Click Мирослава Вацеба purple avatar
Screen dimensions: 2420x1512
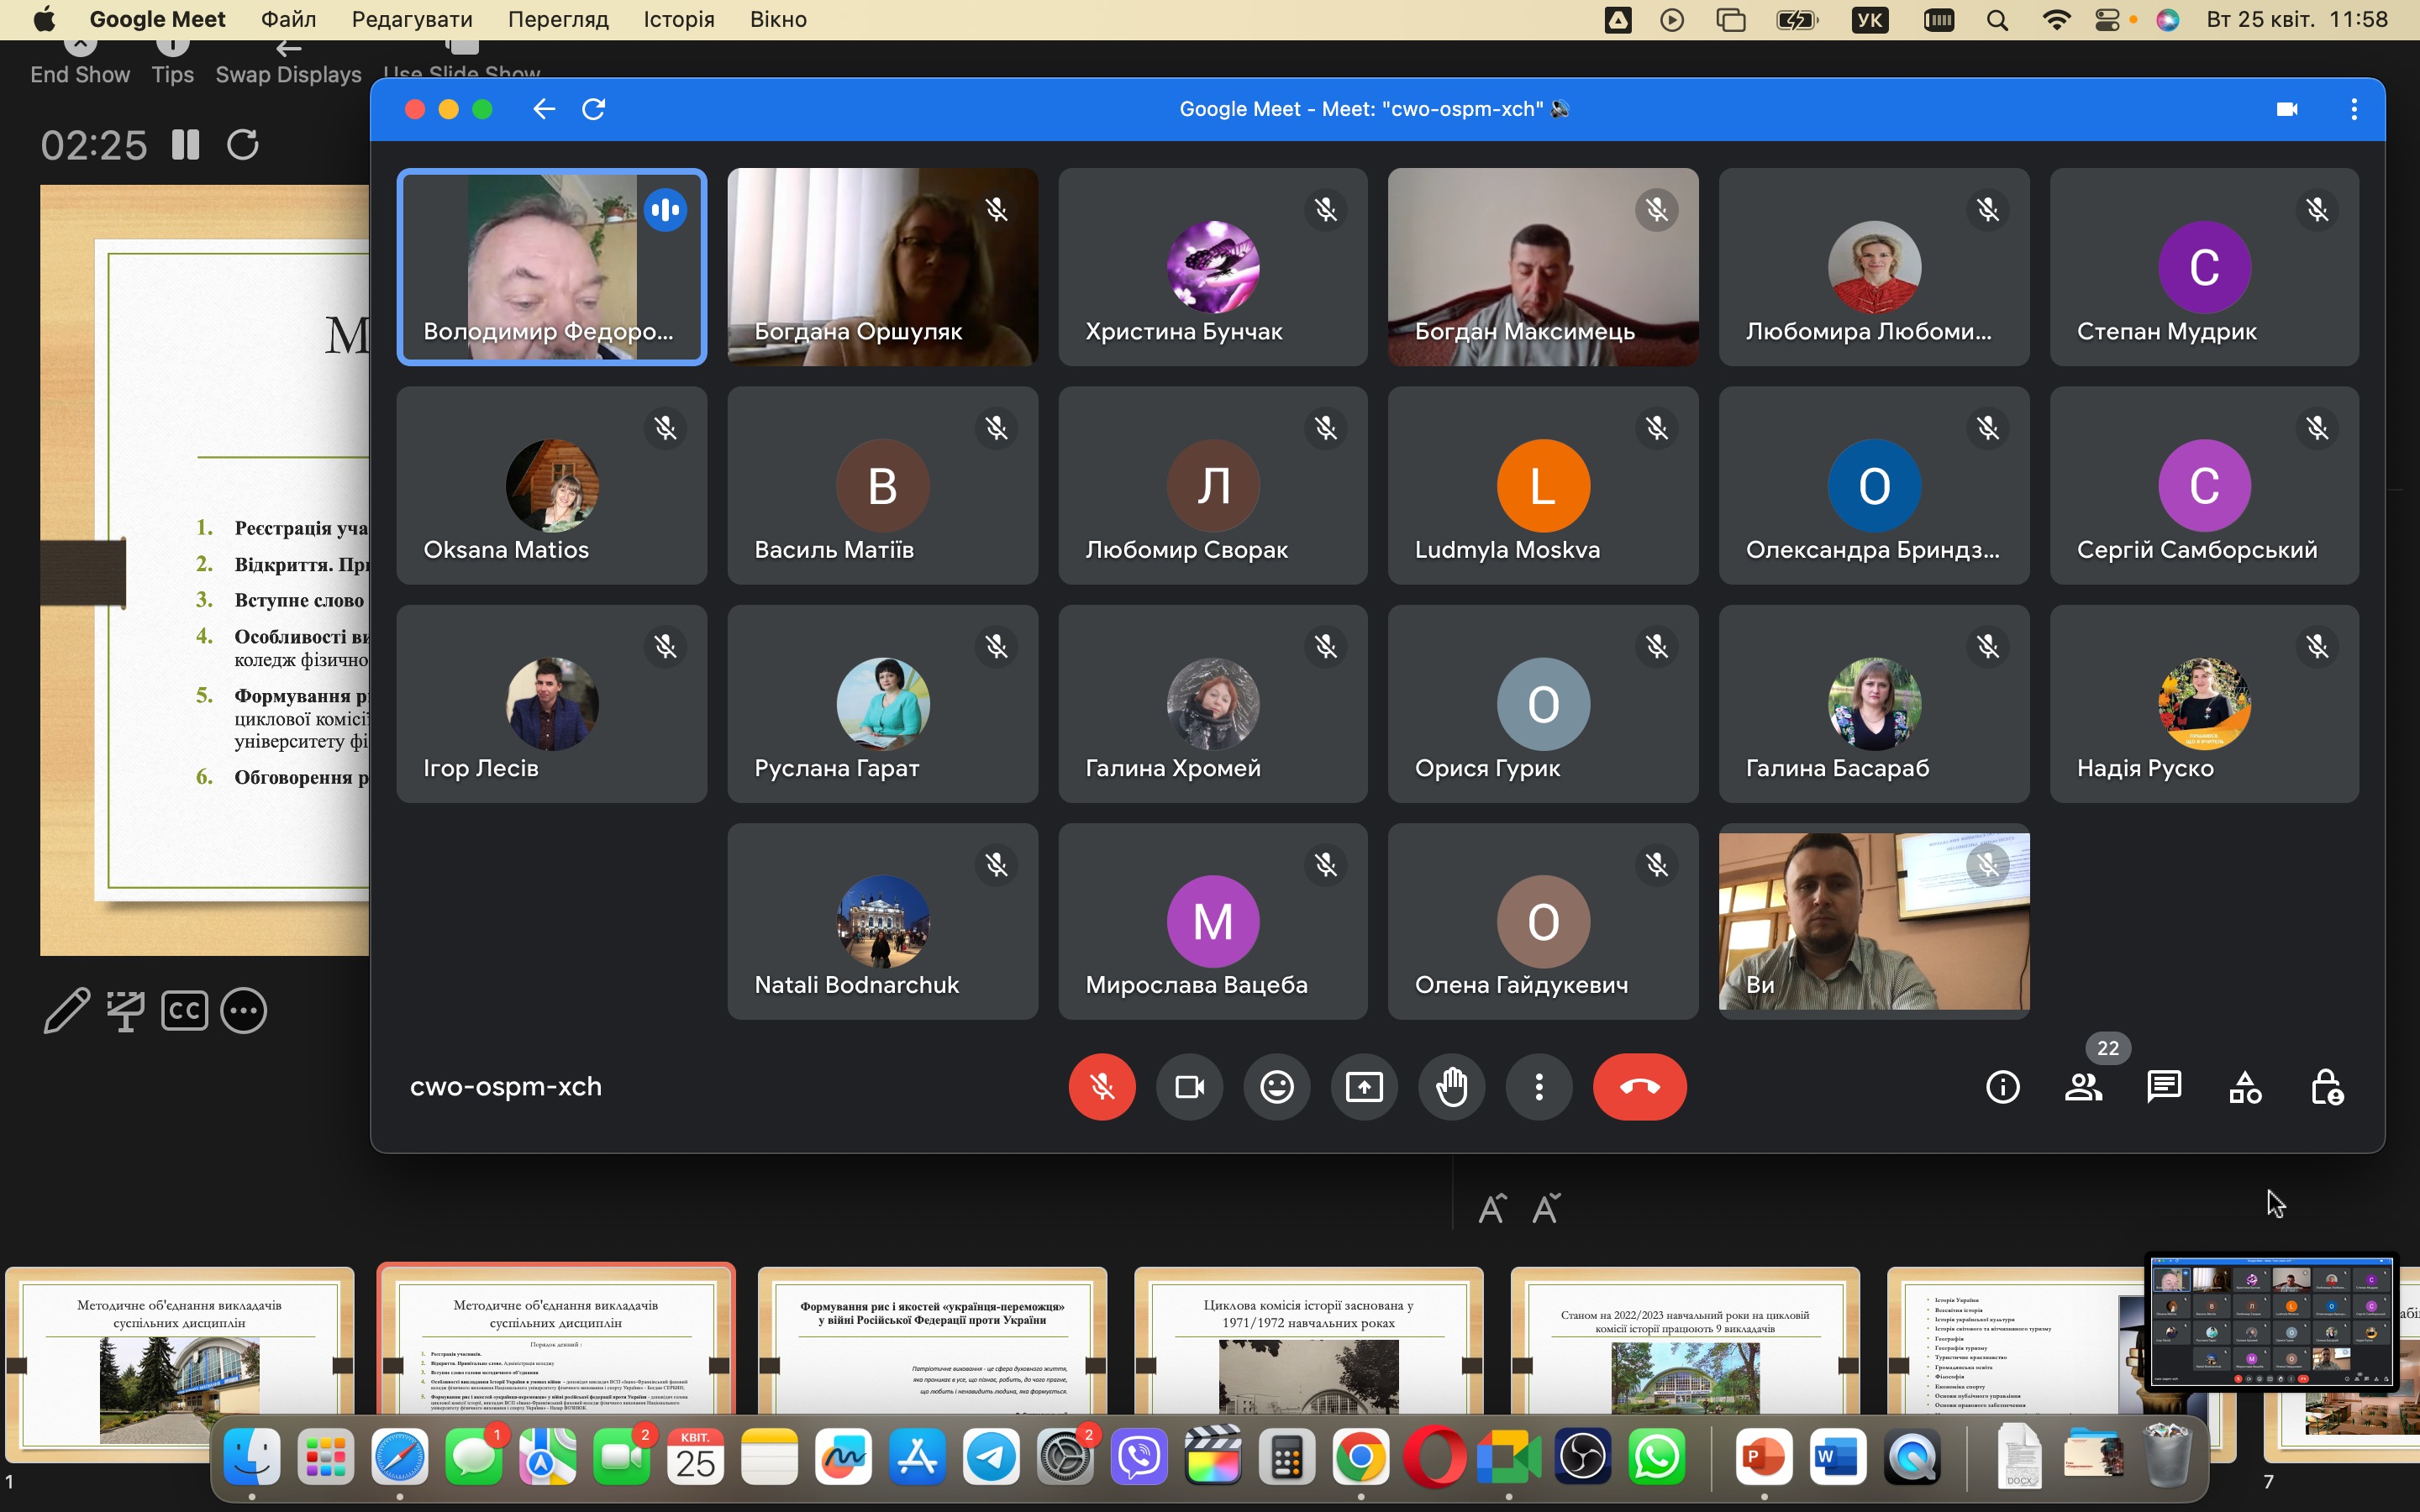click(1212, 922)
